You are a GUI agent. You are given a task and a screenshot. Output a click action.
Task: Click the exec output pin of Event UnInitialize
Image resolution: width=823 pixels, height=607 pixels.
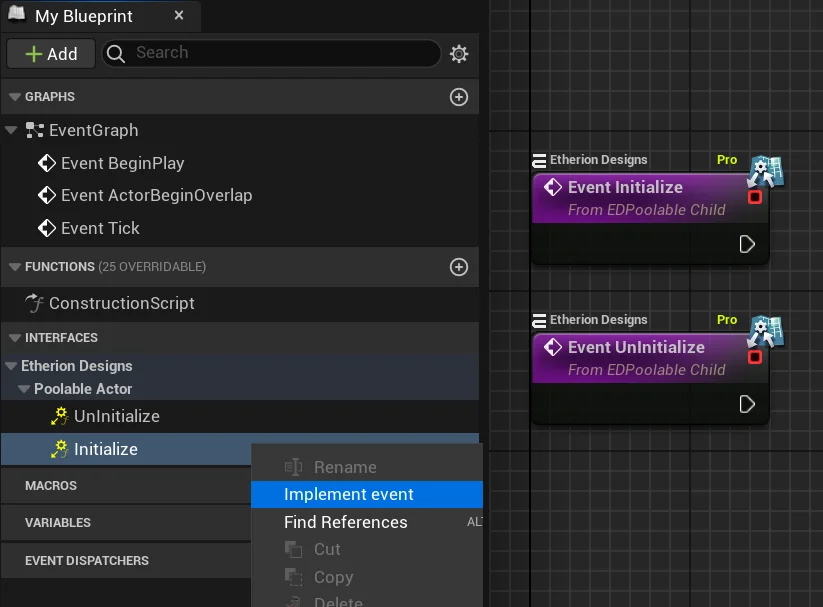(747, 404)
